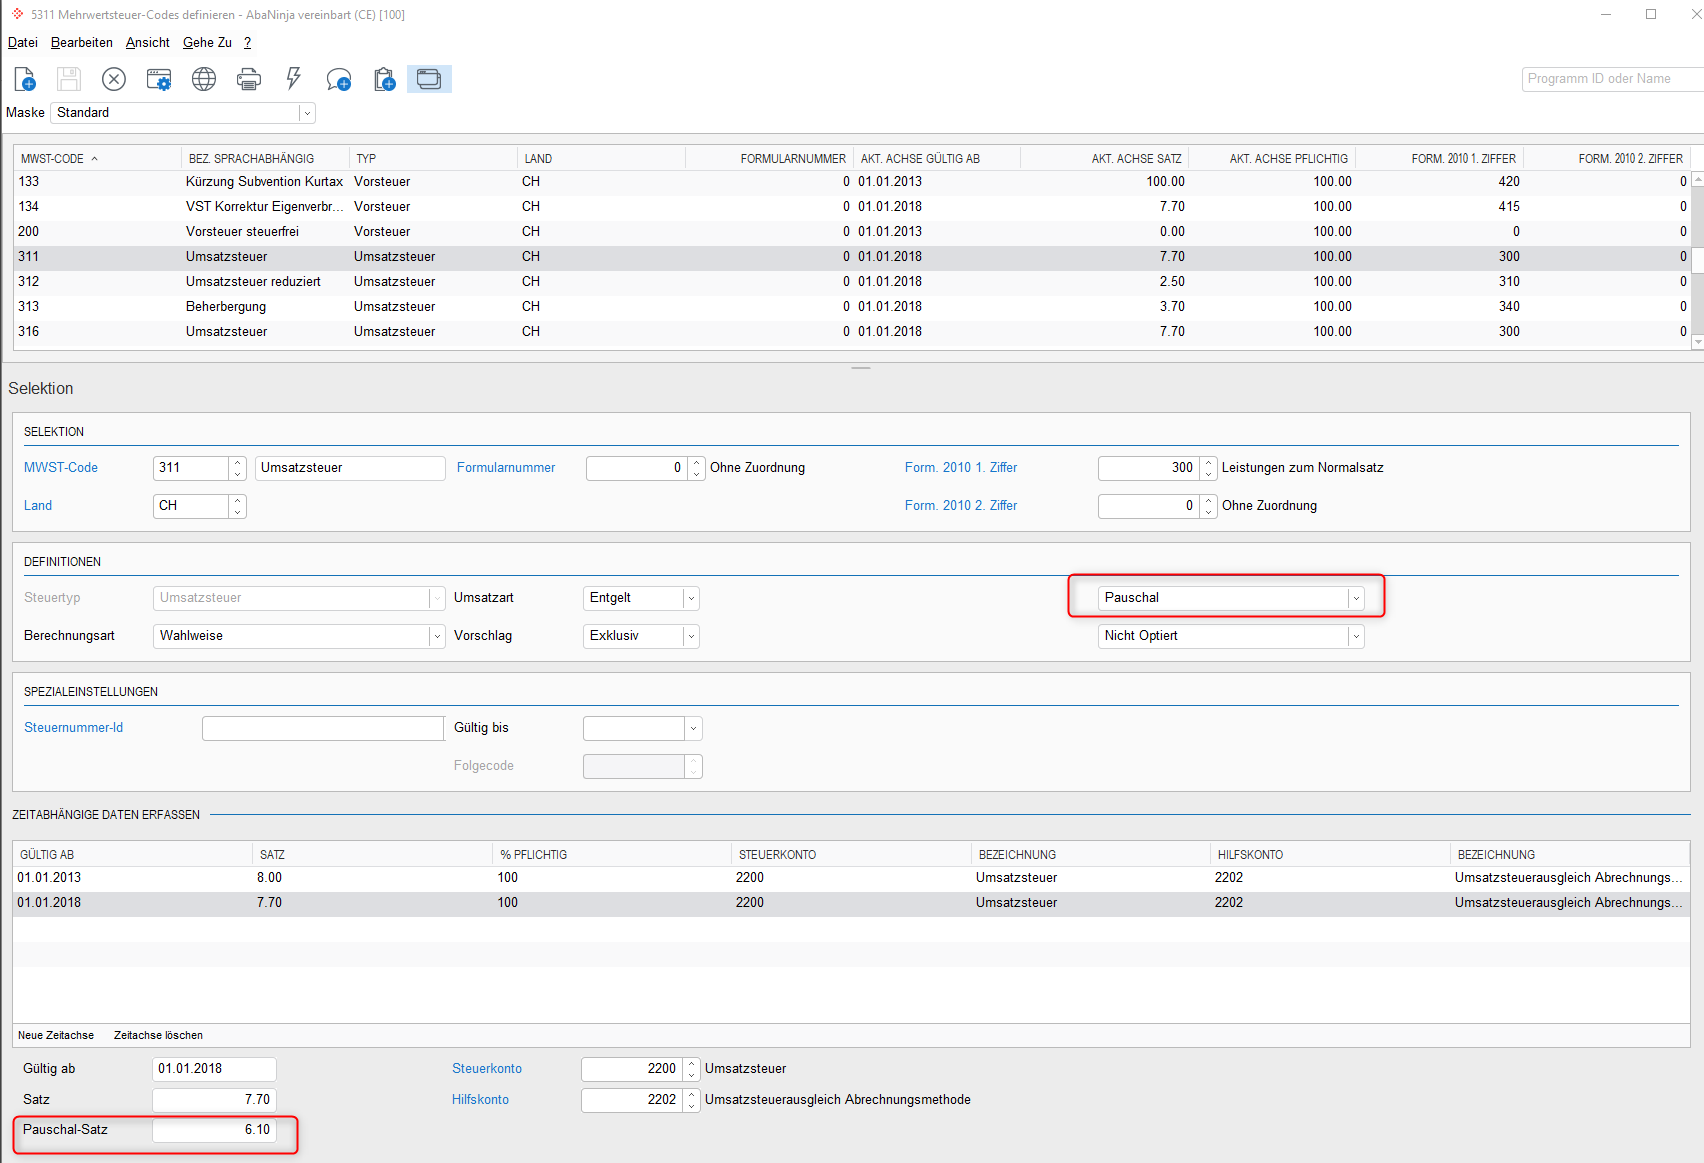Click the circled X delete icon
The image size is (1704, 1163).
pos(114,79)
